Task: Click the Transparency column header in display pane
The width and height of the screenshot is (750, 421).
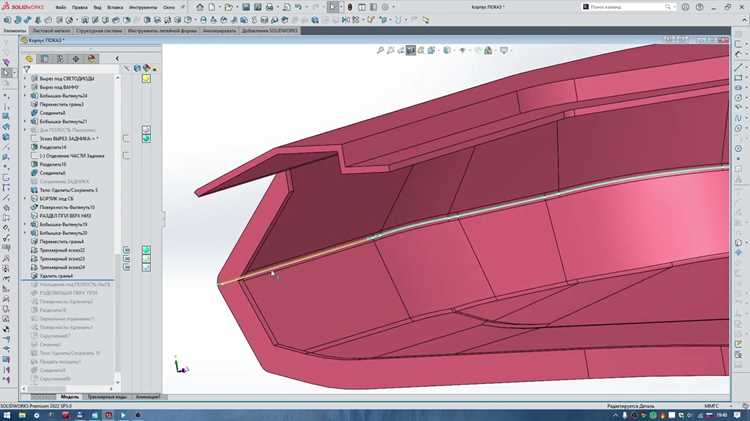Action: click(x=154, y=69)
